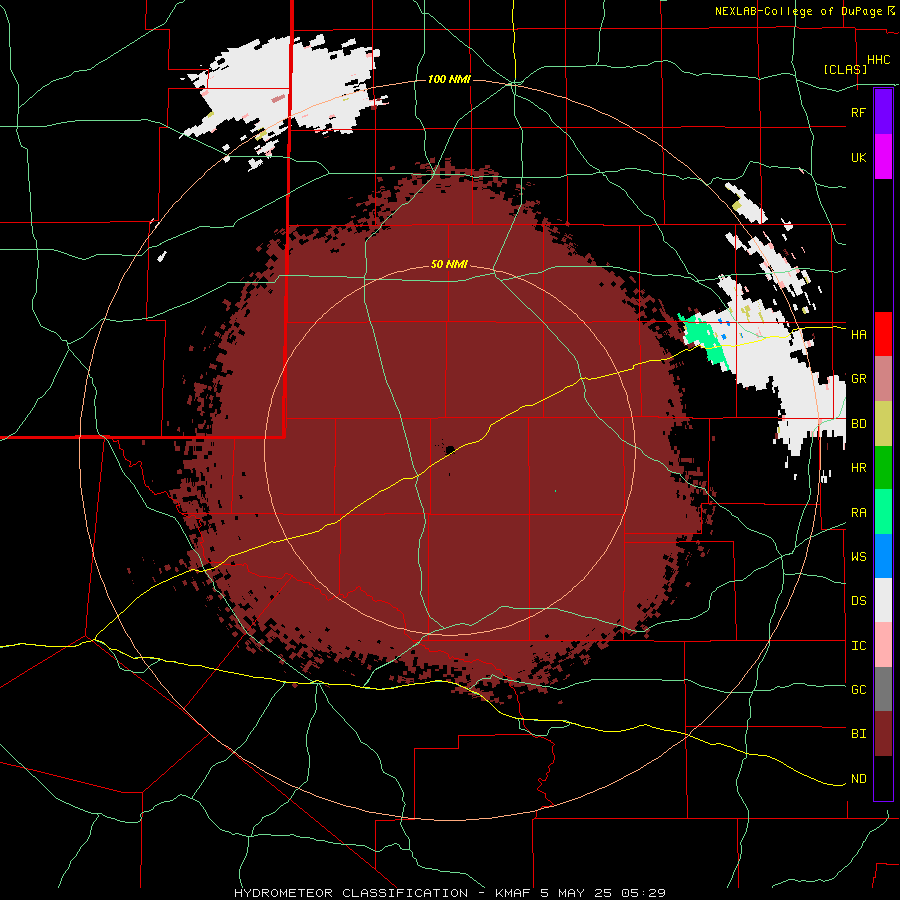Click the brown BI legend color swatch

[x=883, y=734]
